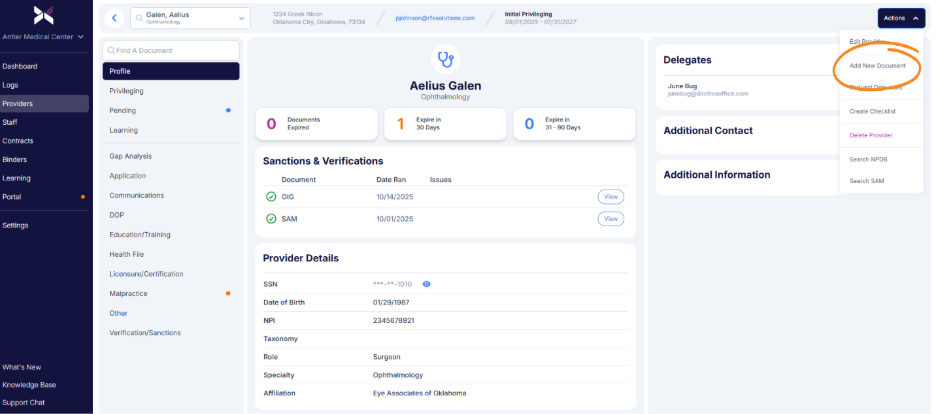Viewport: 936px width, 414px height.
Task: Open Malpractice document category
Action: tap(130, 293)
